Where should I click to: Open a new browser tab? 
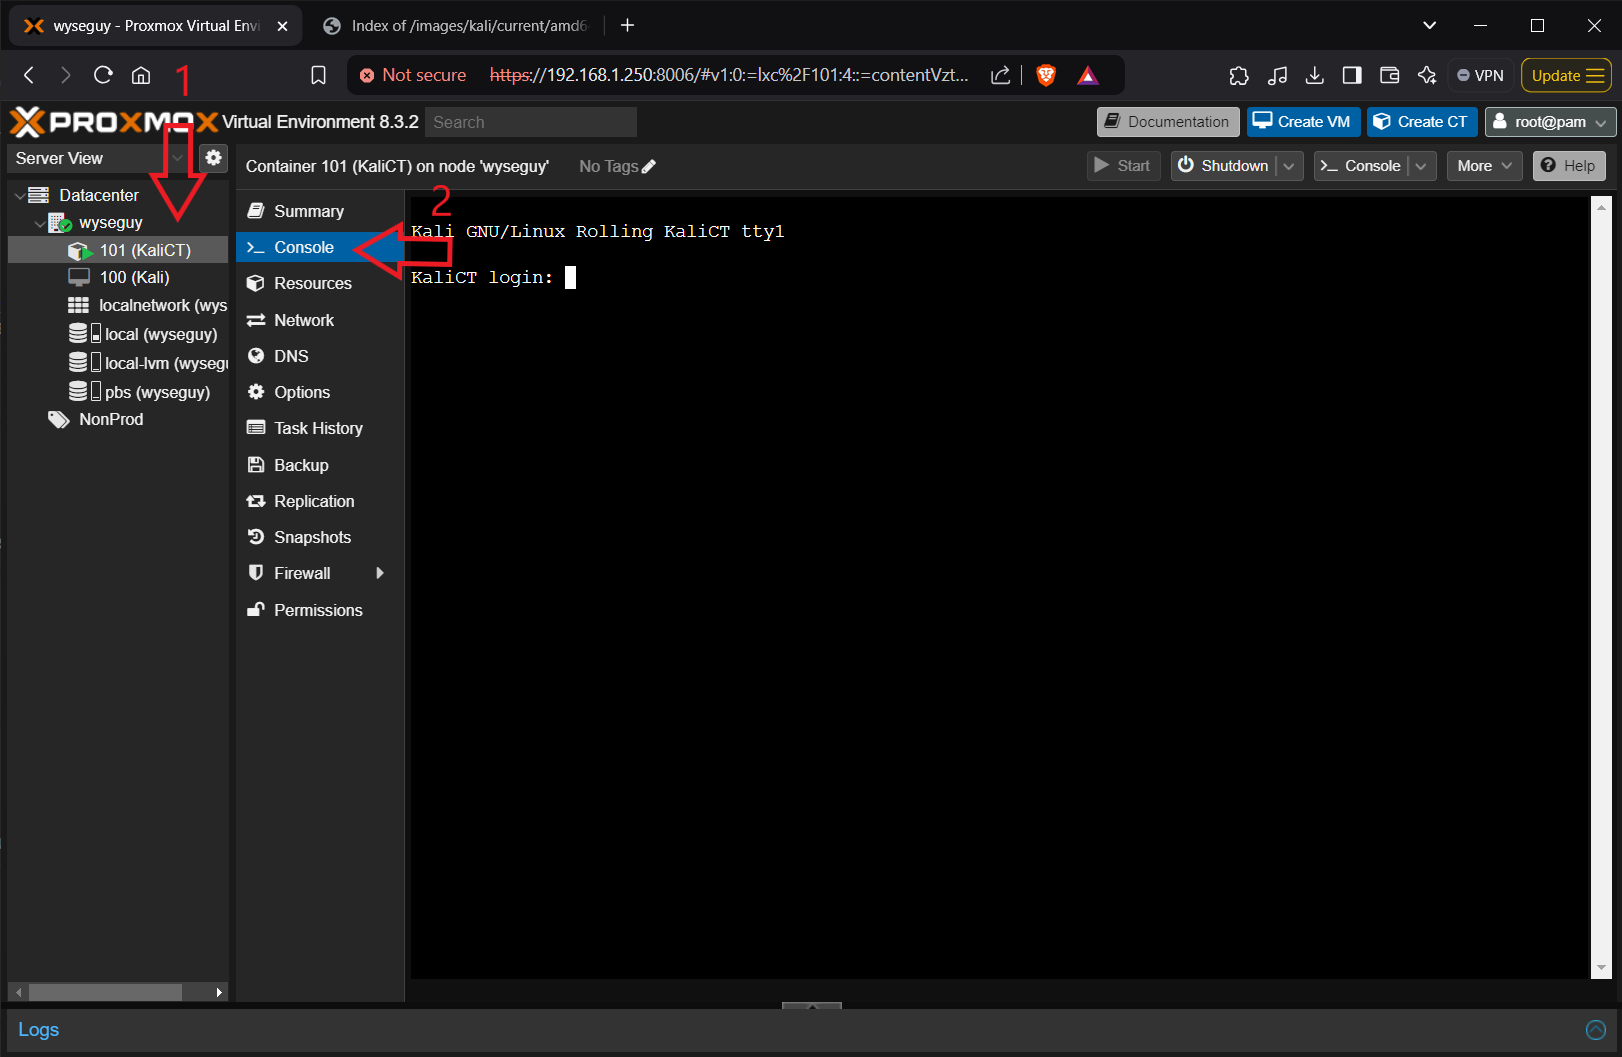pyautogui.click(x=628, y=26)
